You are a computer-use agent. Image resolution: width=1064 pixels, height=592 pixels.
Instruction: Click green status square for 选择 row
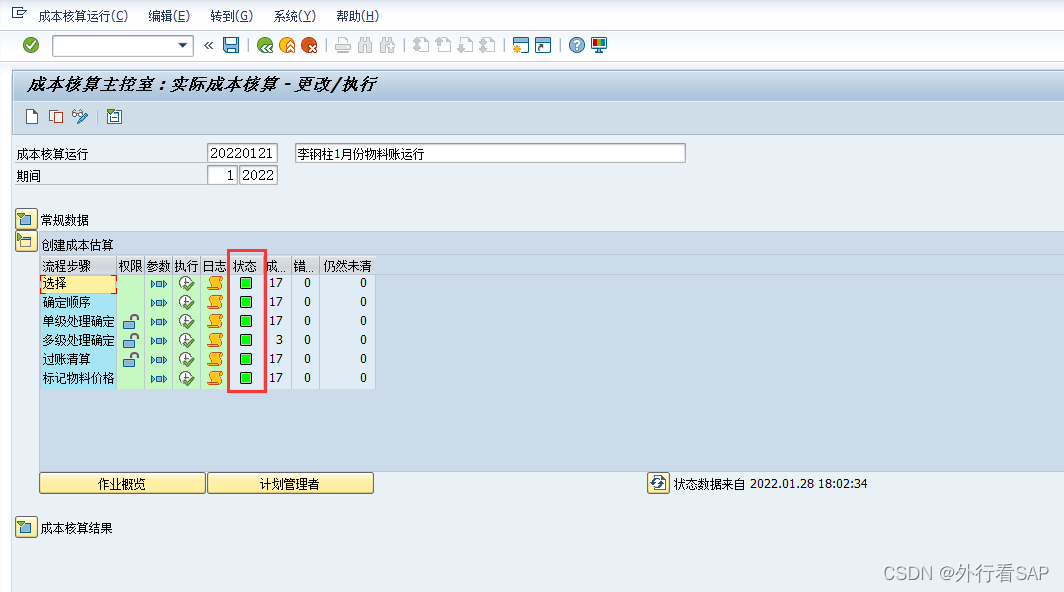click(246, 283)
